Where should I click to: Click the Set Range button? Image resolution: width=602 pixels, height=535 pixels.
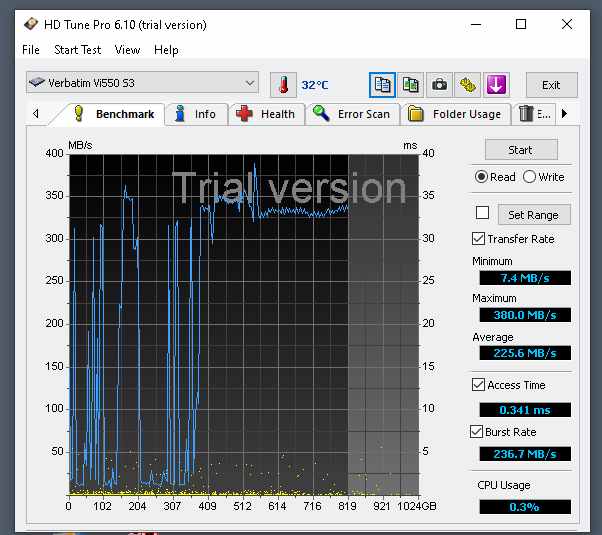533,215
